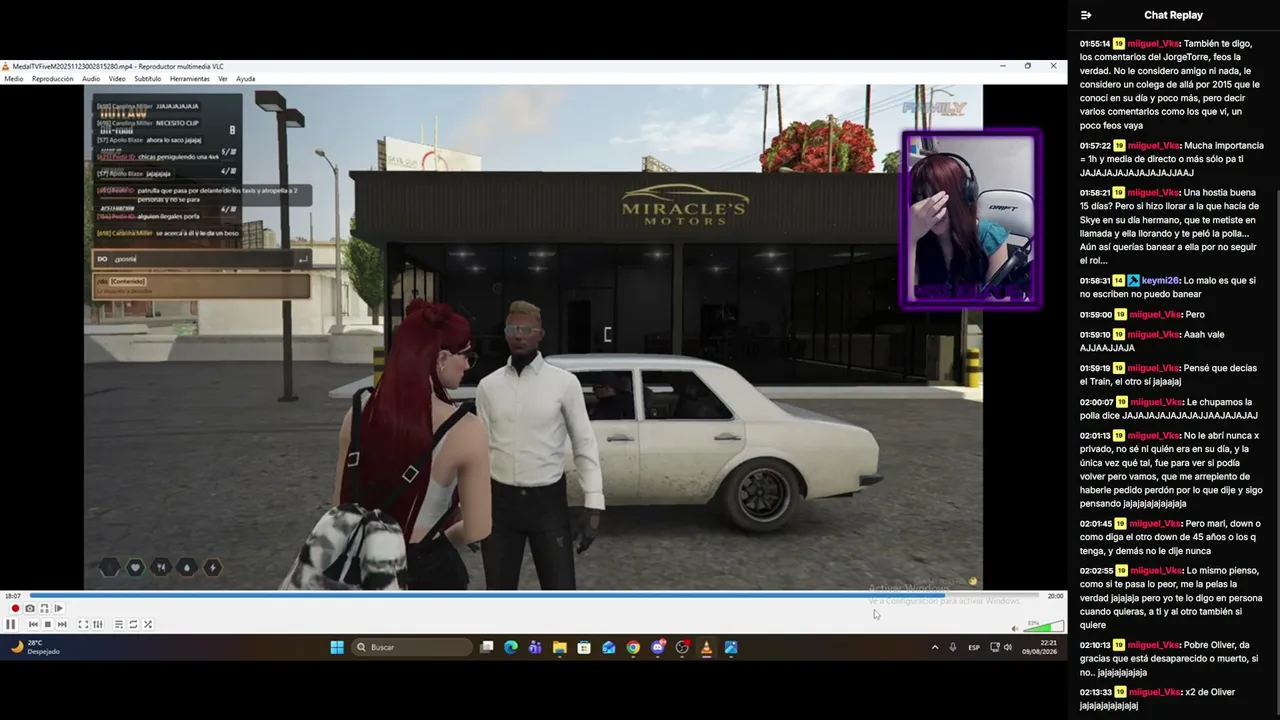Skip to previous media in VLC
Viewport: 1280px width, 720px height.
(x=33, y=624)
